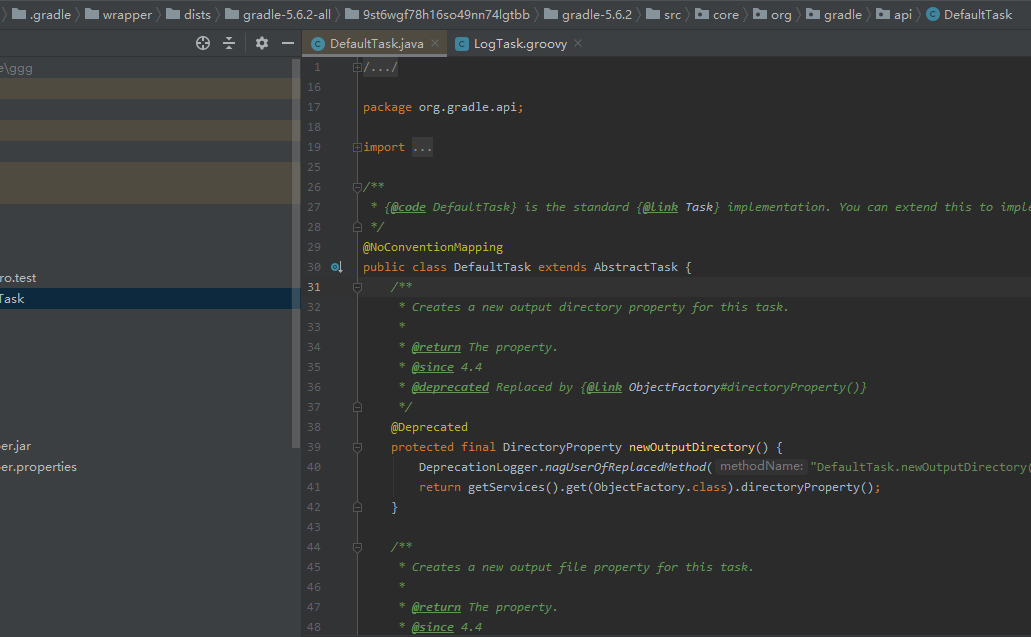Image resolution: width=1031 pixels, height=637 pixels.
Task: Open the Project panel settings gear
Action: tap(260, 43)
